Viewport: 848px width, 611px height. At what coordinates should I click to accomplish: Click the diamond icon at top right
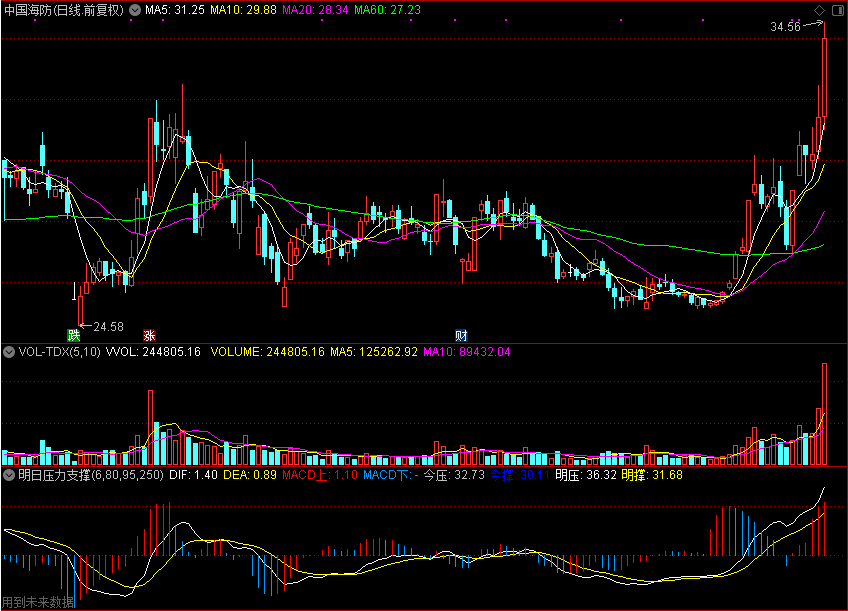point(819,10)
